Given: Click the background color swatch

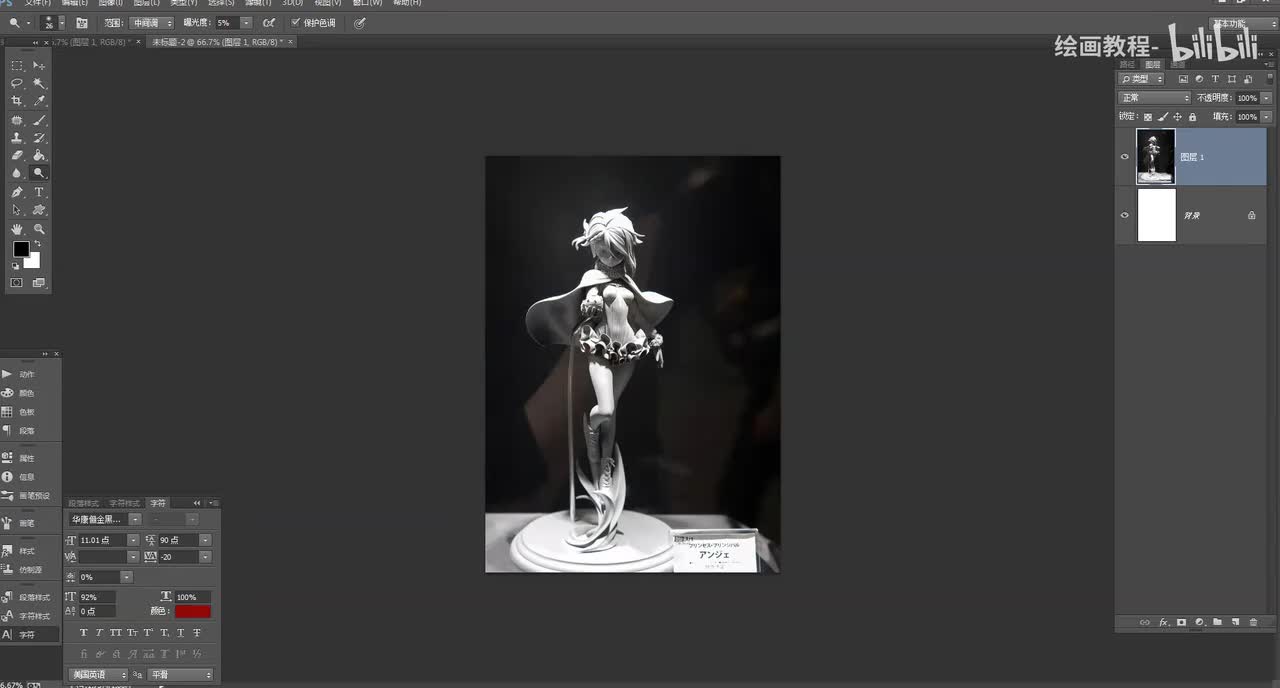Looking at the screenshot, I should pyautogui.click(x=35, y=262).
